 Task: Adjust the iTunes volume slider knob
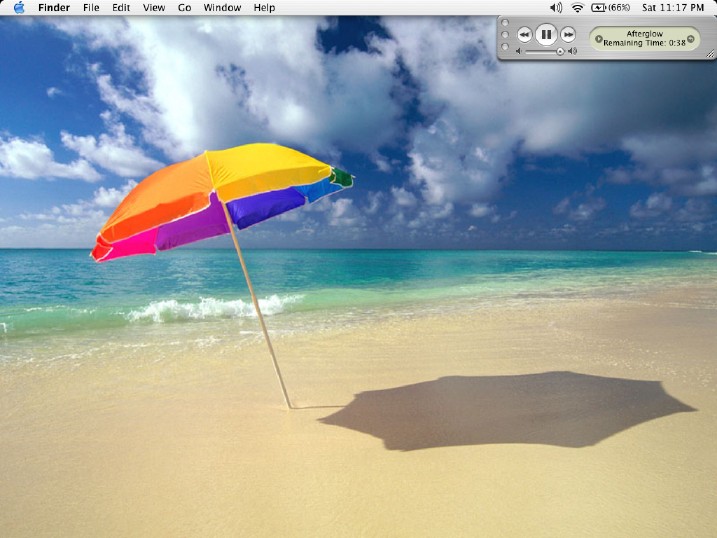560,52
